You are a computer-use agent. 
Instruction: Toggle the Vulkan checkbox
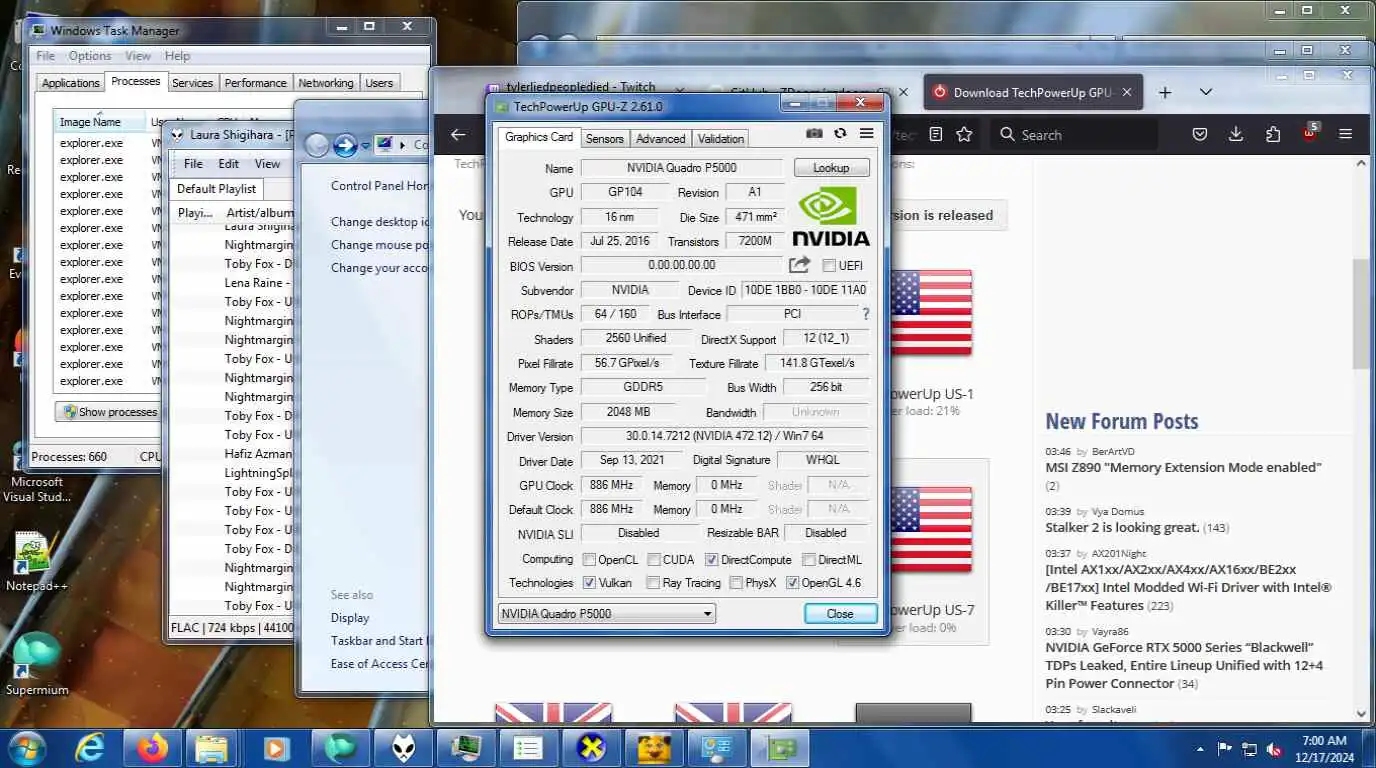pos(589,583)
